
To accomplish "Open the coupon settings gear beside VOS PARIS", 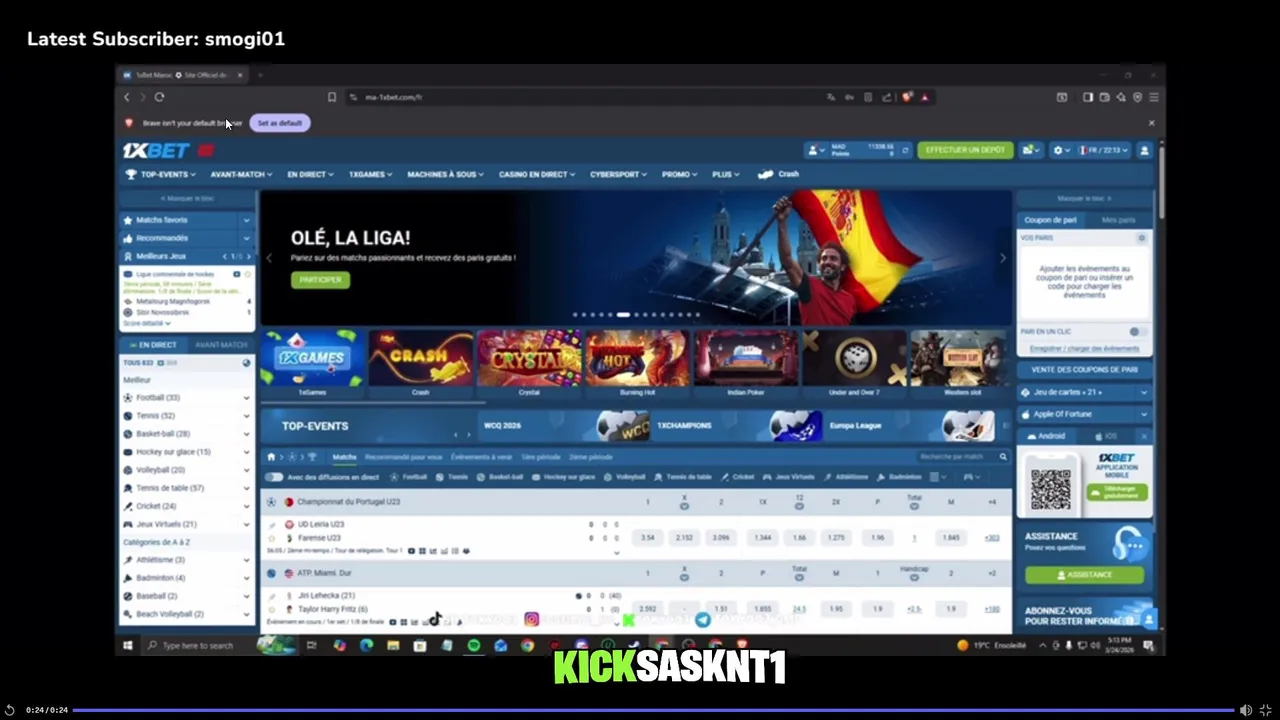I will (1141, 238).
